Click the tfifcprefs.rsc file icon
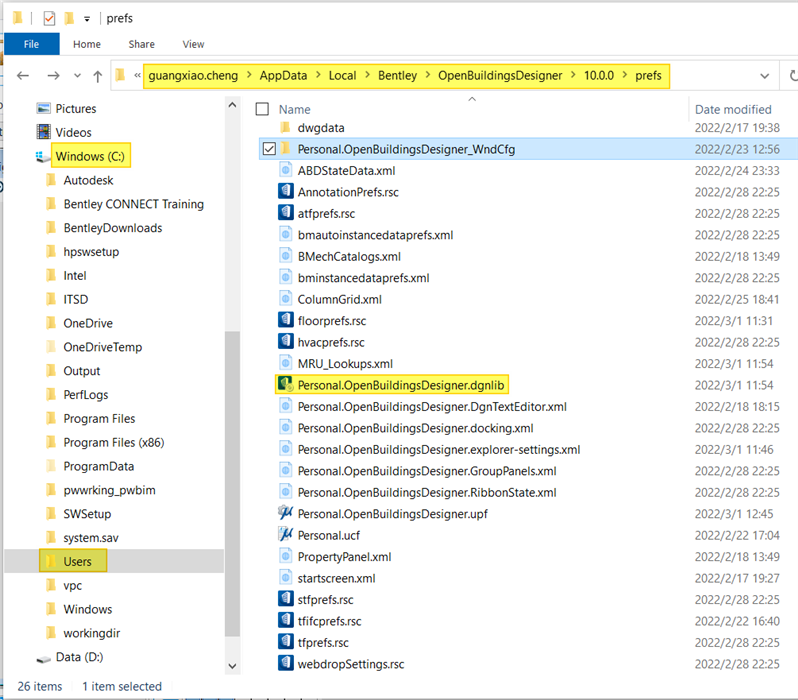The width and height of the screenshot is (798, 700). click(286, 620)
